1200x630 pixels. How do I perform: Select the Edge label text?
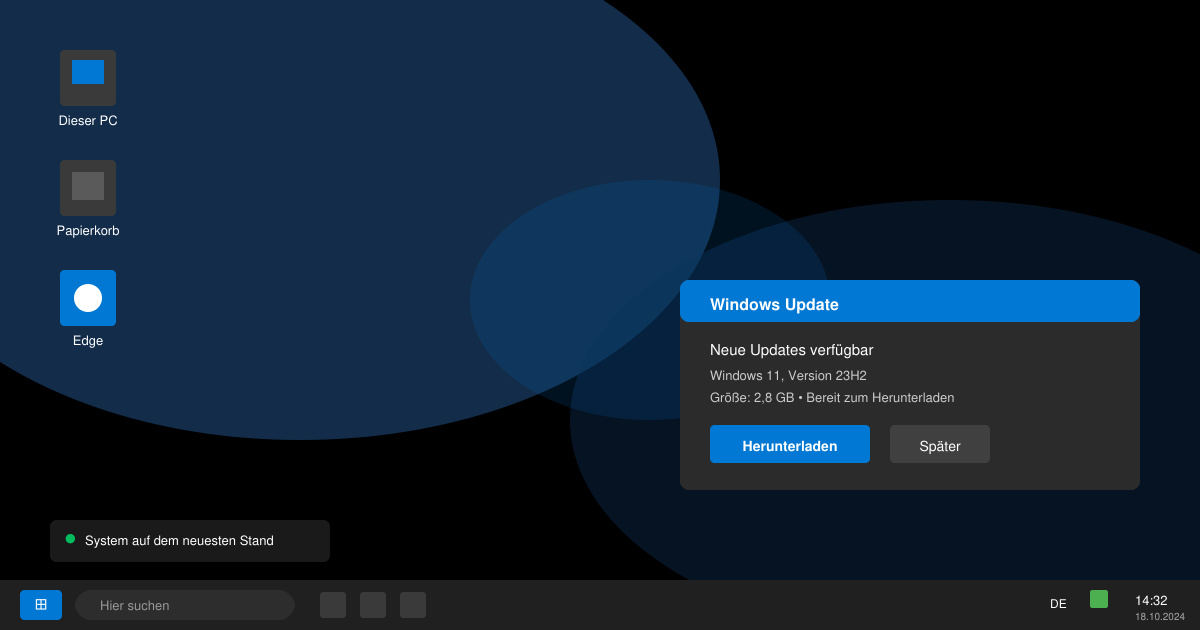pos(88,341)
